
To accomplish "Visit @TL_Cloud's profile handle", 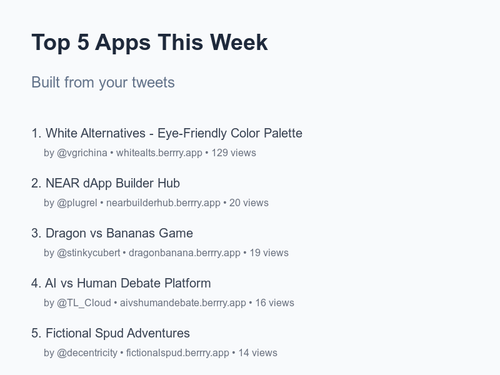I will click(x=84, y=303).
